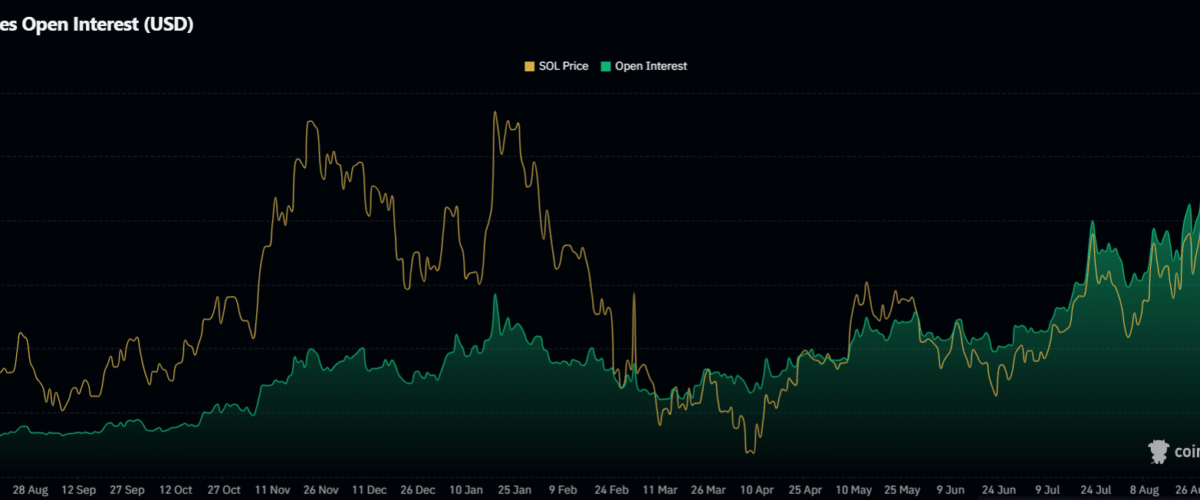Click the Open Interest (USD) chart title
Image resolution: width=1200 pixels, height=500 pixels.
tap(96, 26)
